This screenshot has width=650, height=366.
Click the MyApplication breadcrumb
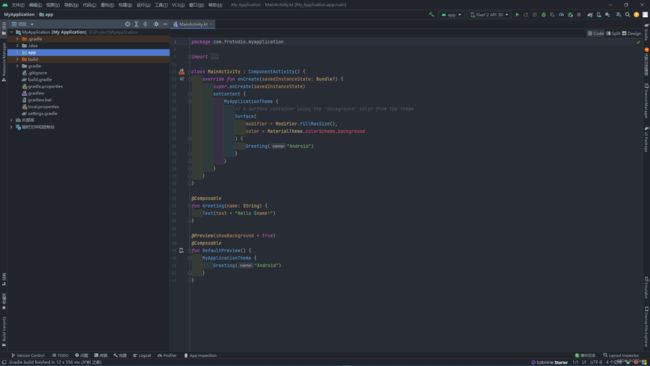[19, 15]
